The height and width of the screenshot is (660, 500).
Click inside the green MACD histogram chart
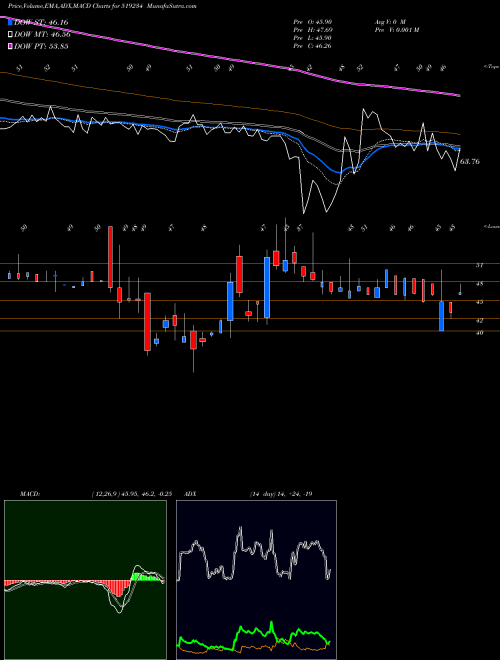pyautogui.click(x=85, y=580)
